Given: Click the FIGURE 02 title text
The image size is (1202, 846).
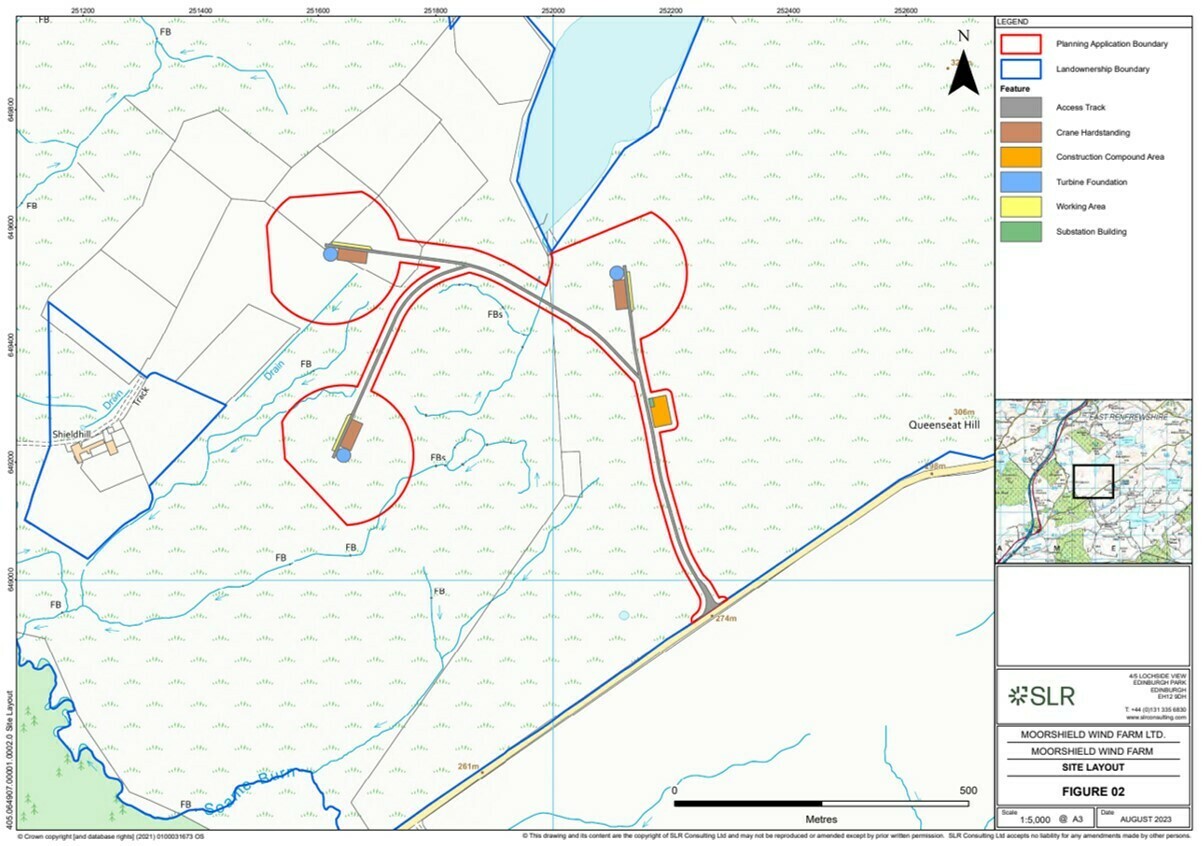Looking at the screenshot, I should point(1095,791).
